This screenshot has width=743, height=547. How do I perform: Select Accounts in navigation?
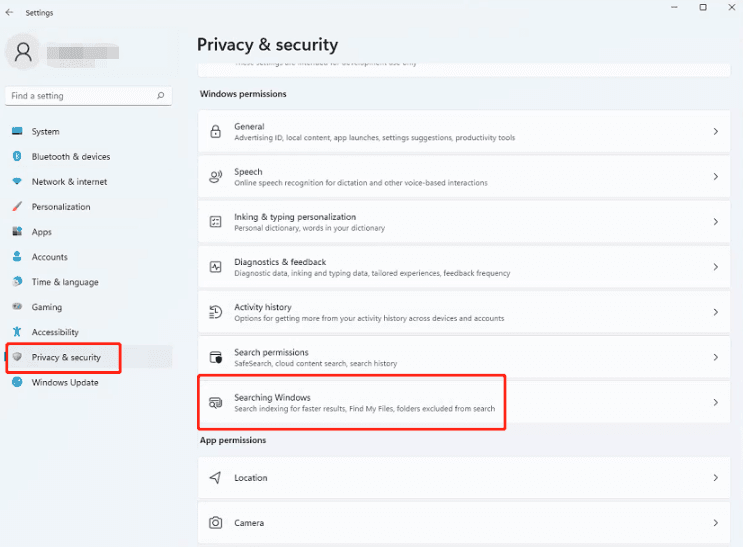(x=89, y=257)
